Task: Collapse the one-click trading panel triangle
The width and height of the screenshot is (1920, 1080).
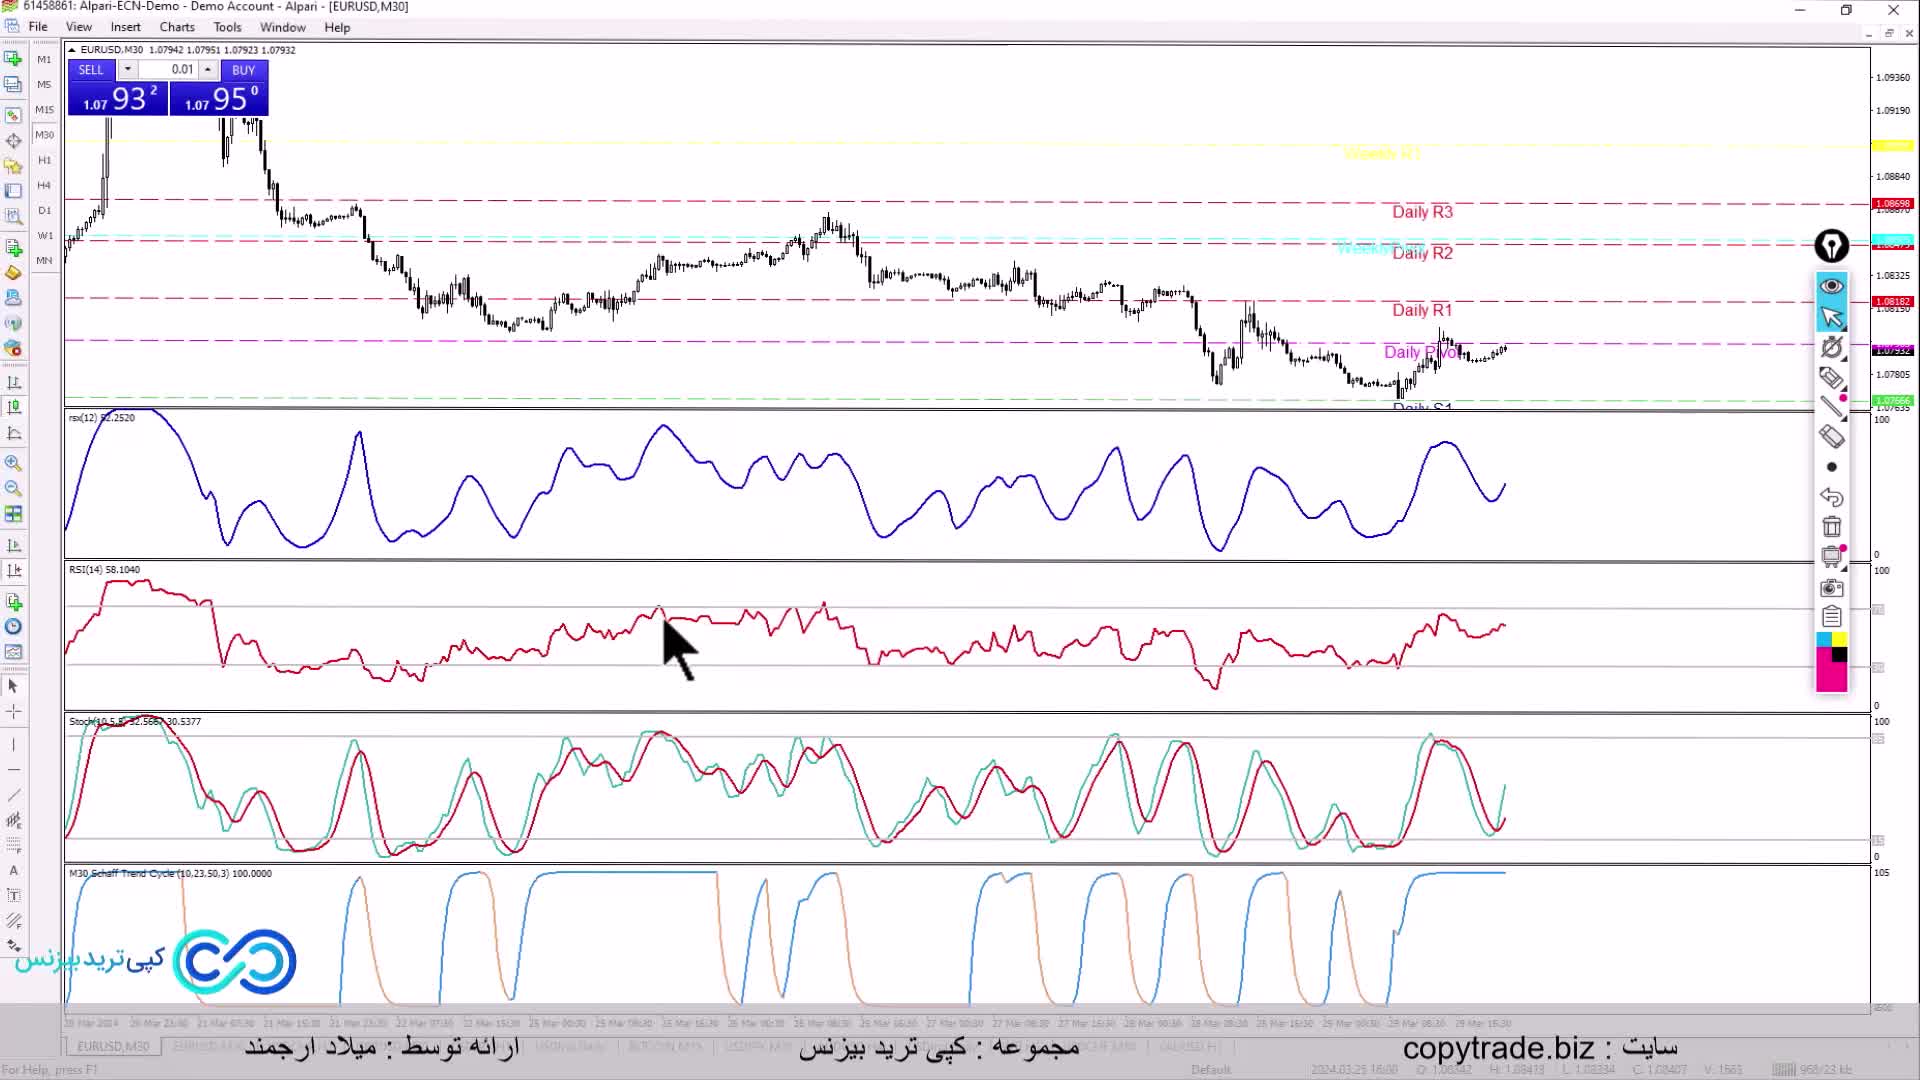Action: [72, 50]
